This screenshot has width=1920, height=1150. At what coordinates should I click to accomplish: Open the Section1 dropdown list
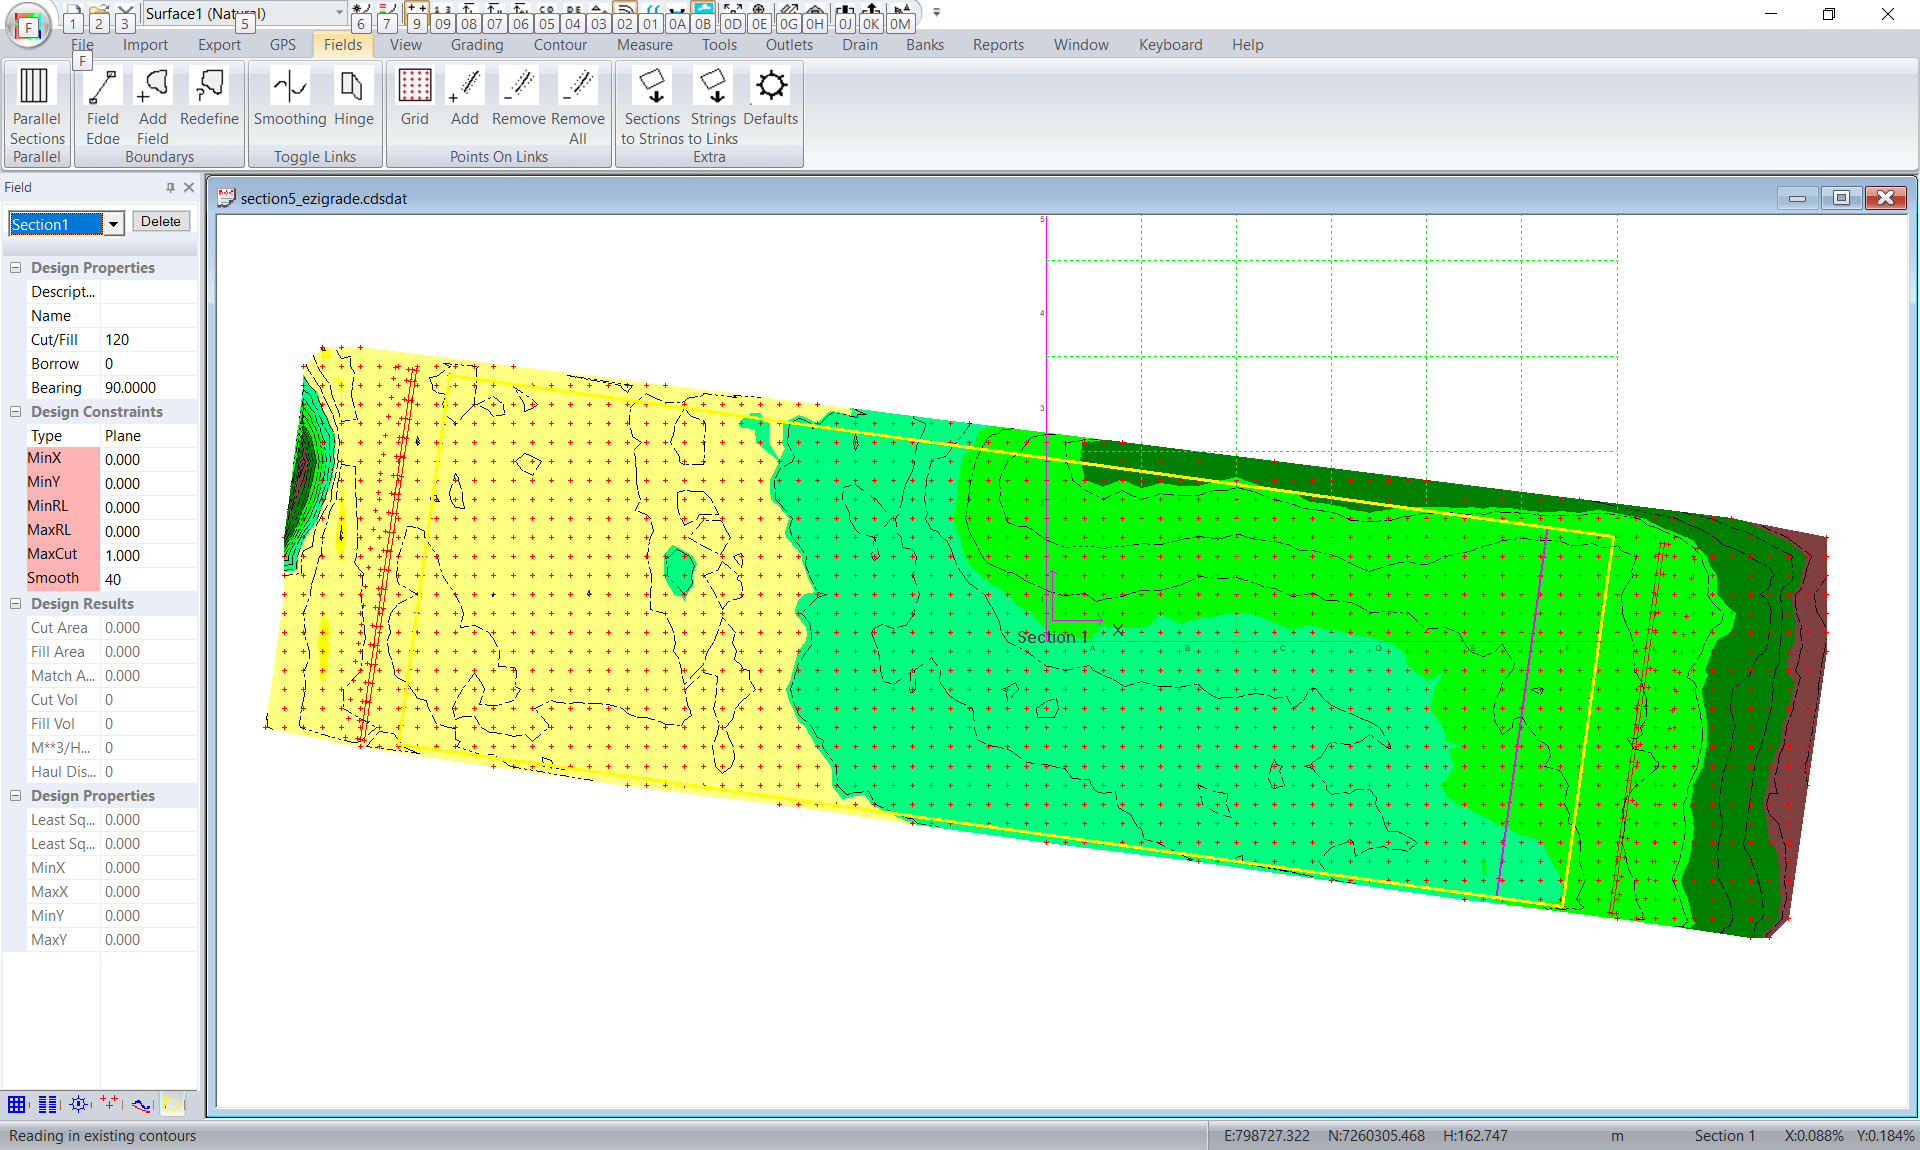pos(114,224)
